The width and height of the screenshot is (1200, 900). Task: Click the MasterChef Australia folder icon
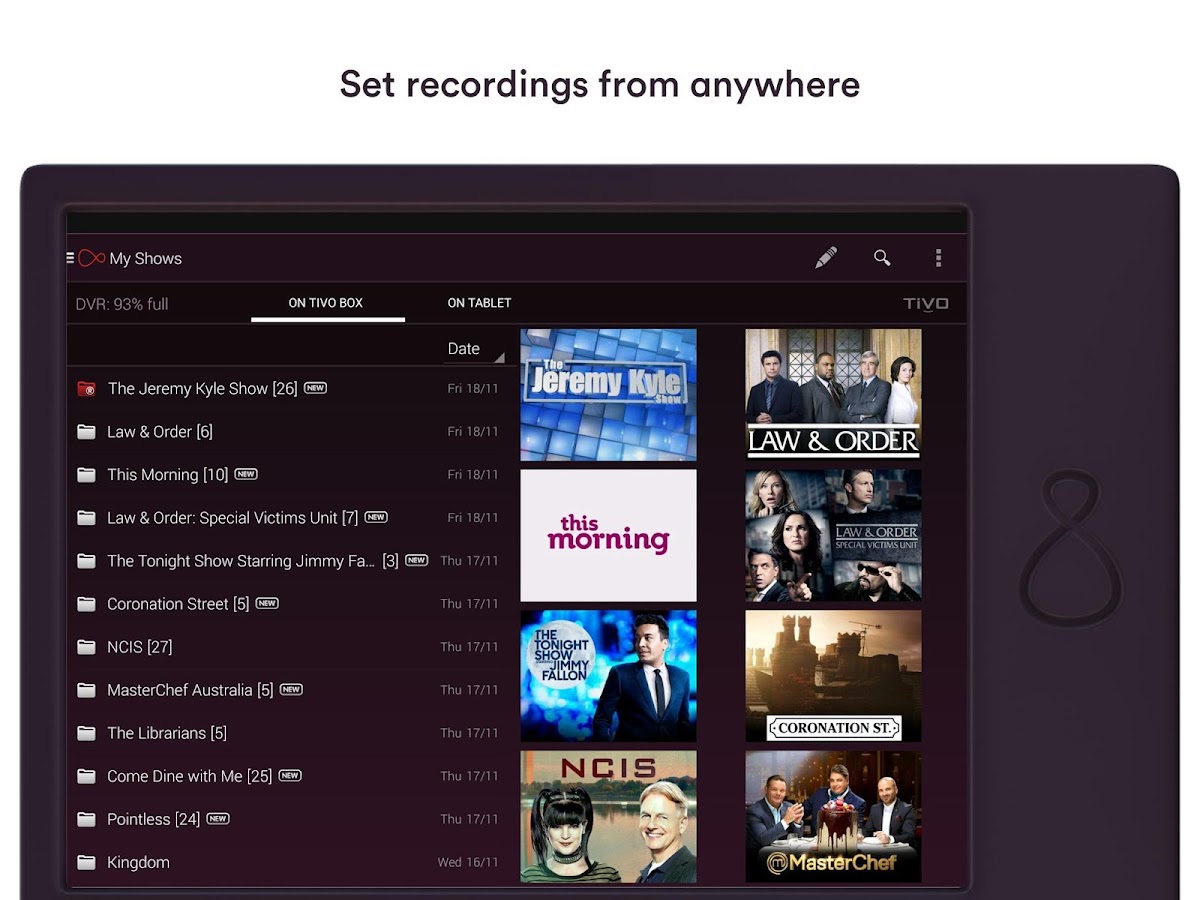click(87, 690)
